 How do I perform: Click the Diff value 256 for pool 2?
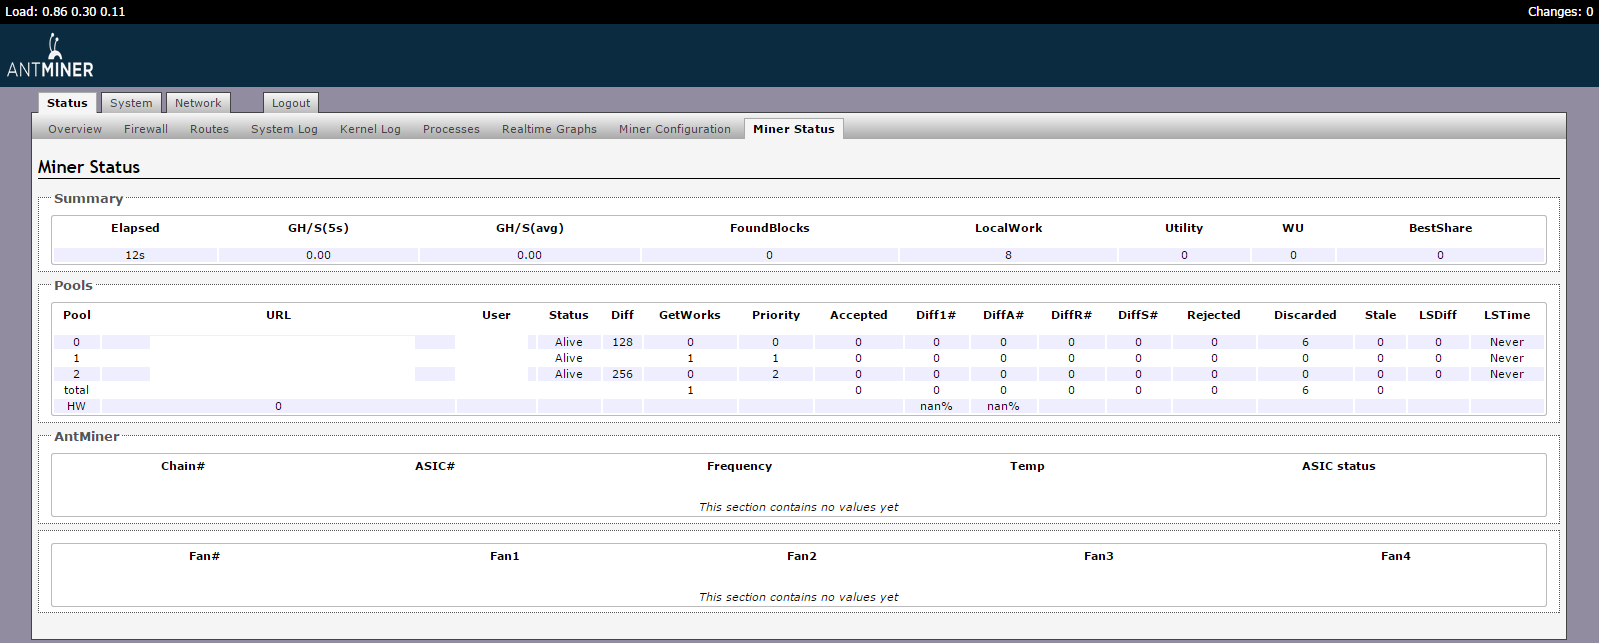[622, 374]
